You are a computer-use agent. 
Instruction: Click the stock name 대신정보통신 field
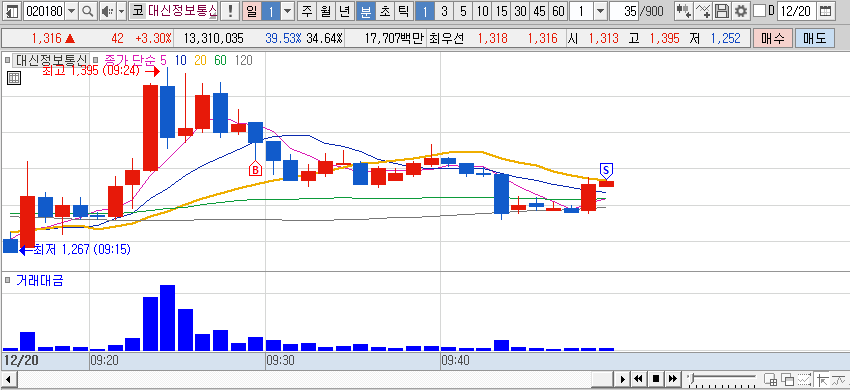pos(183,10)
